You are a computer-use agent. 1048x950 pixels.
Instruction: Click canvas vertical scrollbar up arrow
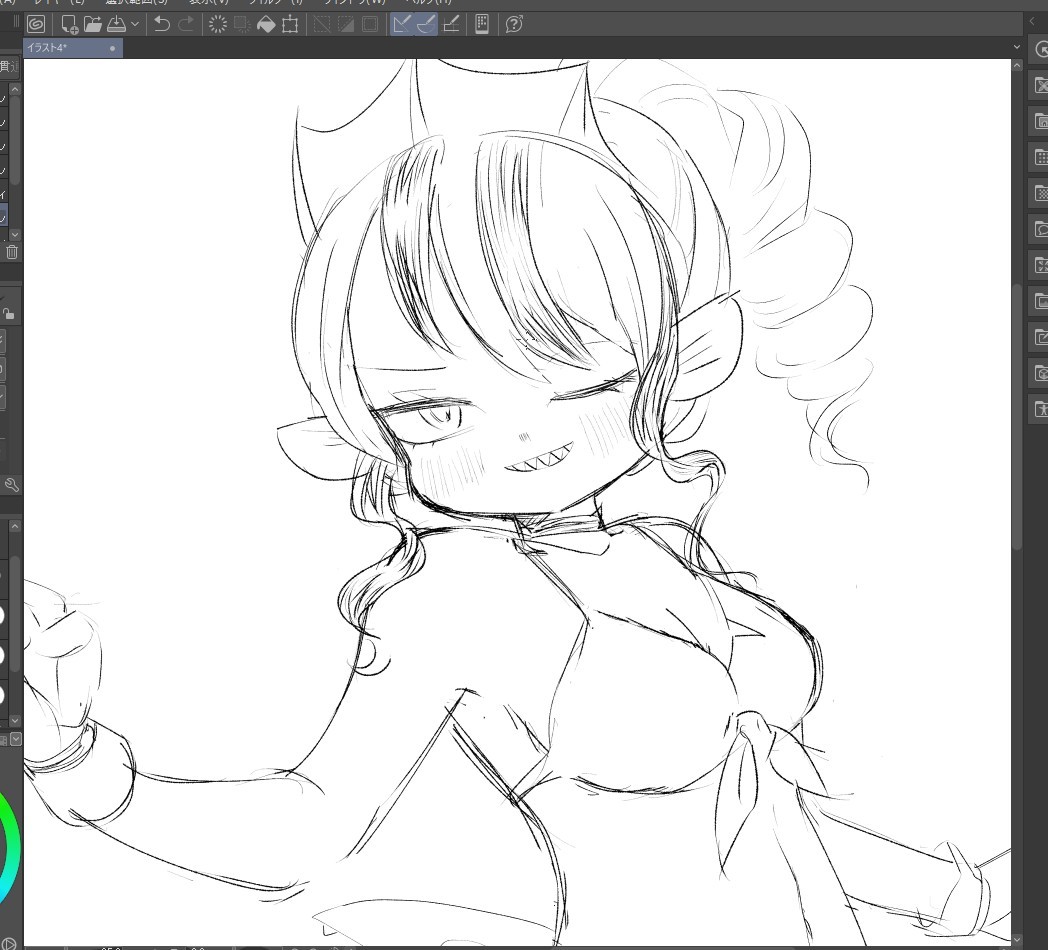tap(1017, 66)
